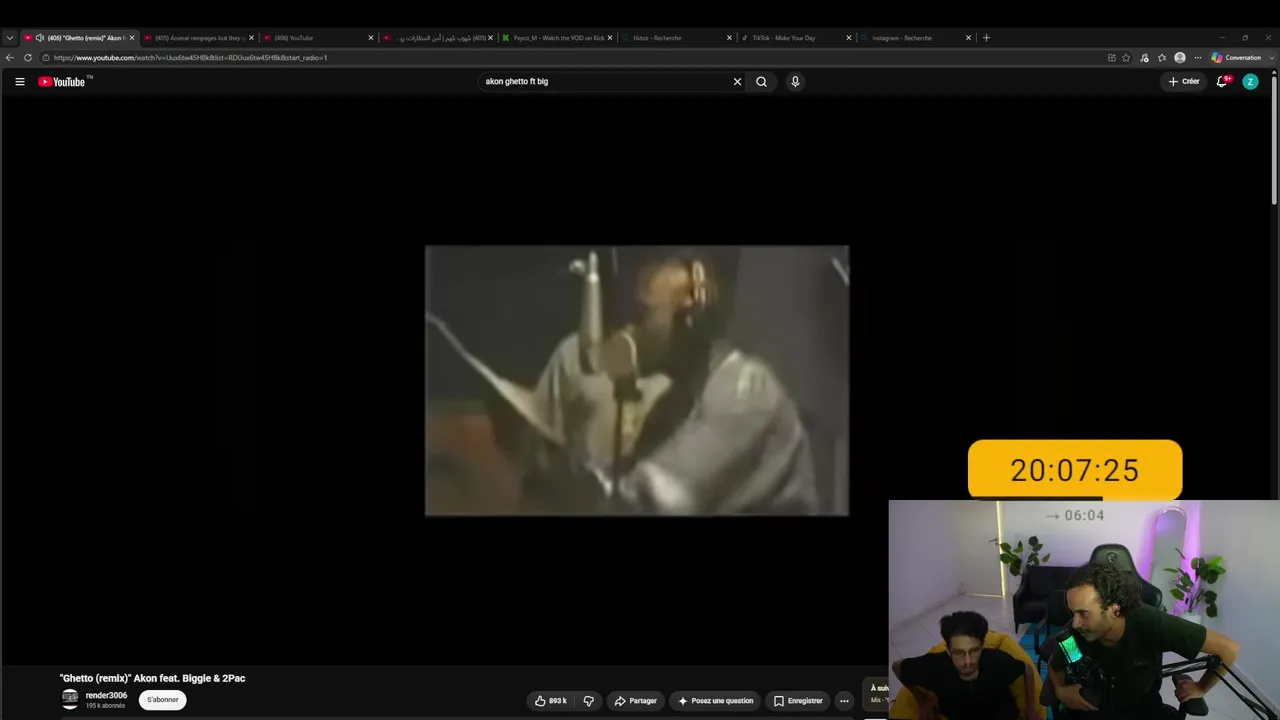Open the YouTube guide hamburger menu
The width and height of the screenshot is (1280, 720).
20,82
